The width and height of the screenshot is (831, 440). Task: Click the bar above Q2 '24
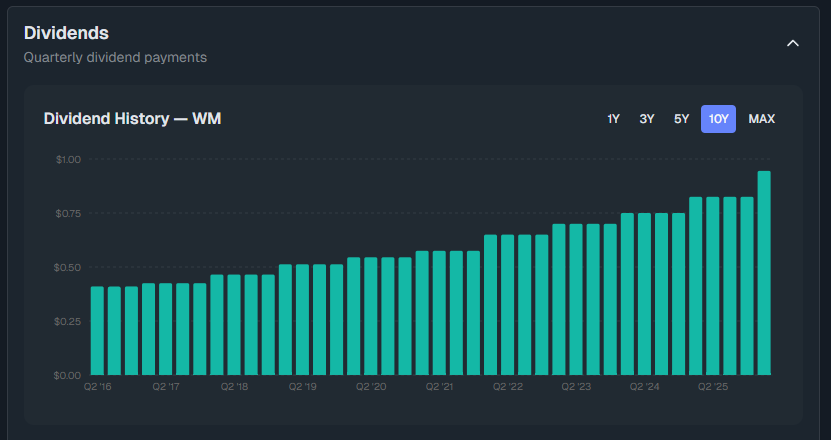(x=644, y=294)
